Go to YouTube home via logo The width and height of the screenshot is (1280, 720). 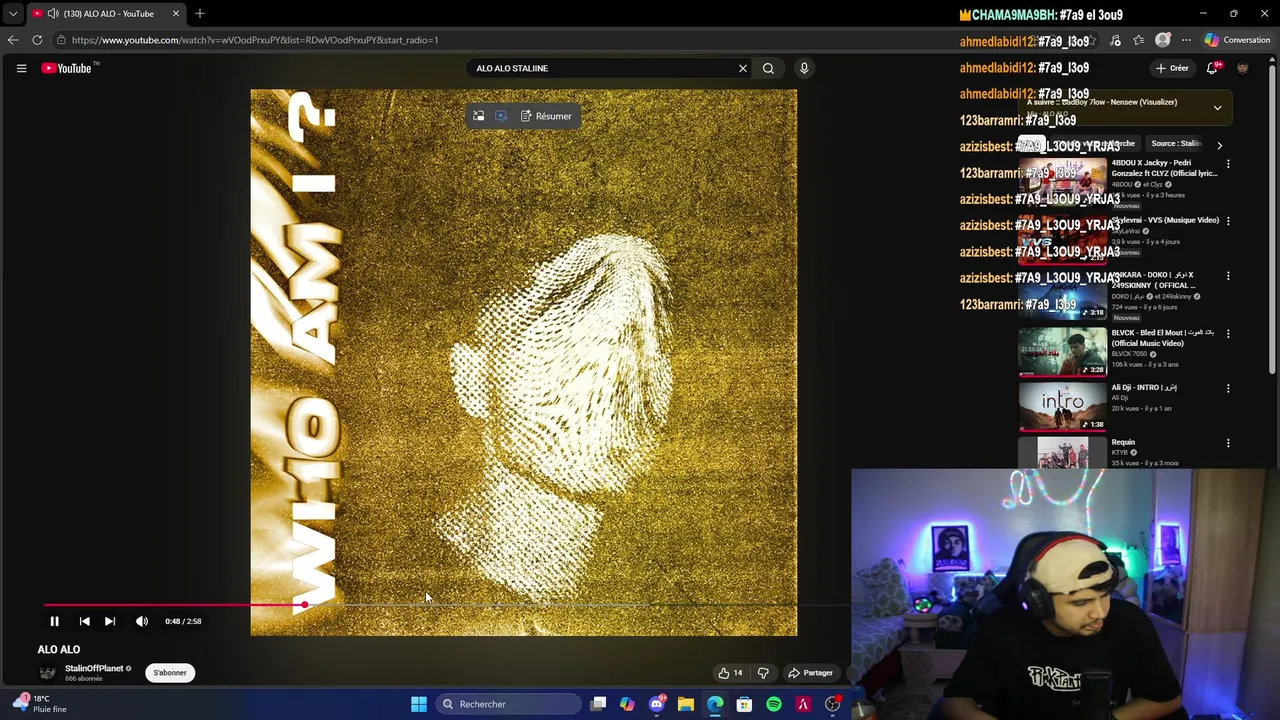coord(67,68)
